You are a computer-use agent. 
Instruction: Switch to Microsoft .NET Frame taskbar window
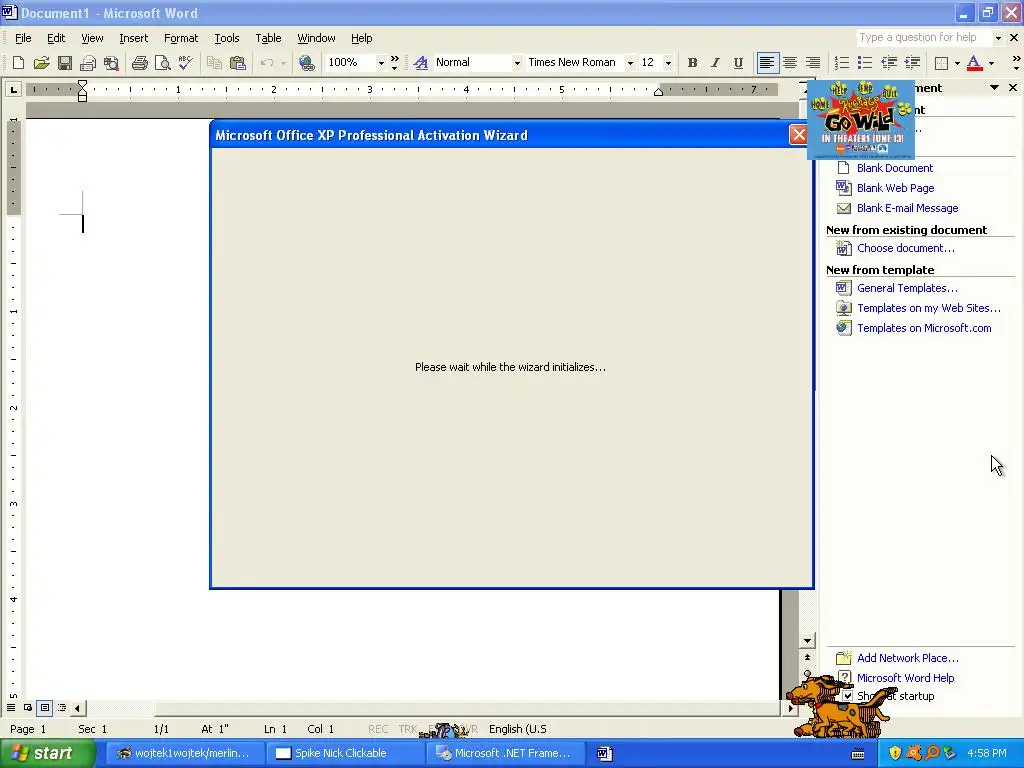pos(507,754)
